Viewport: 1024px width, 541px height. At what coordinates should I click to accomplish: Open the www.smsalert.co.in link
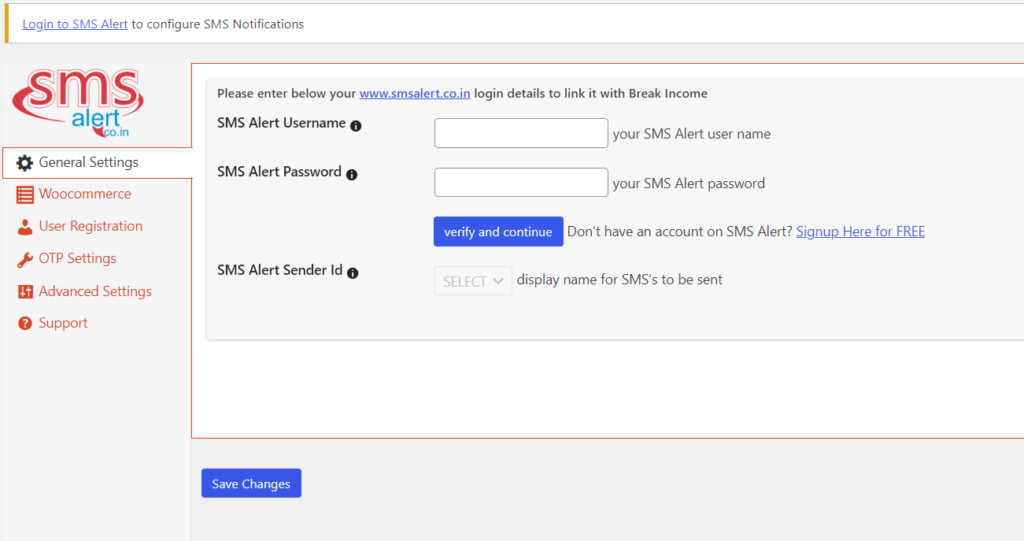coord(415,93)
